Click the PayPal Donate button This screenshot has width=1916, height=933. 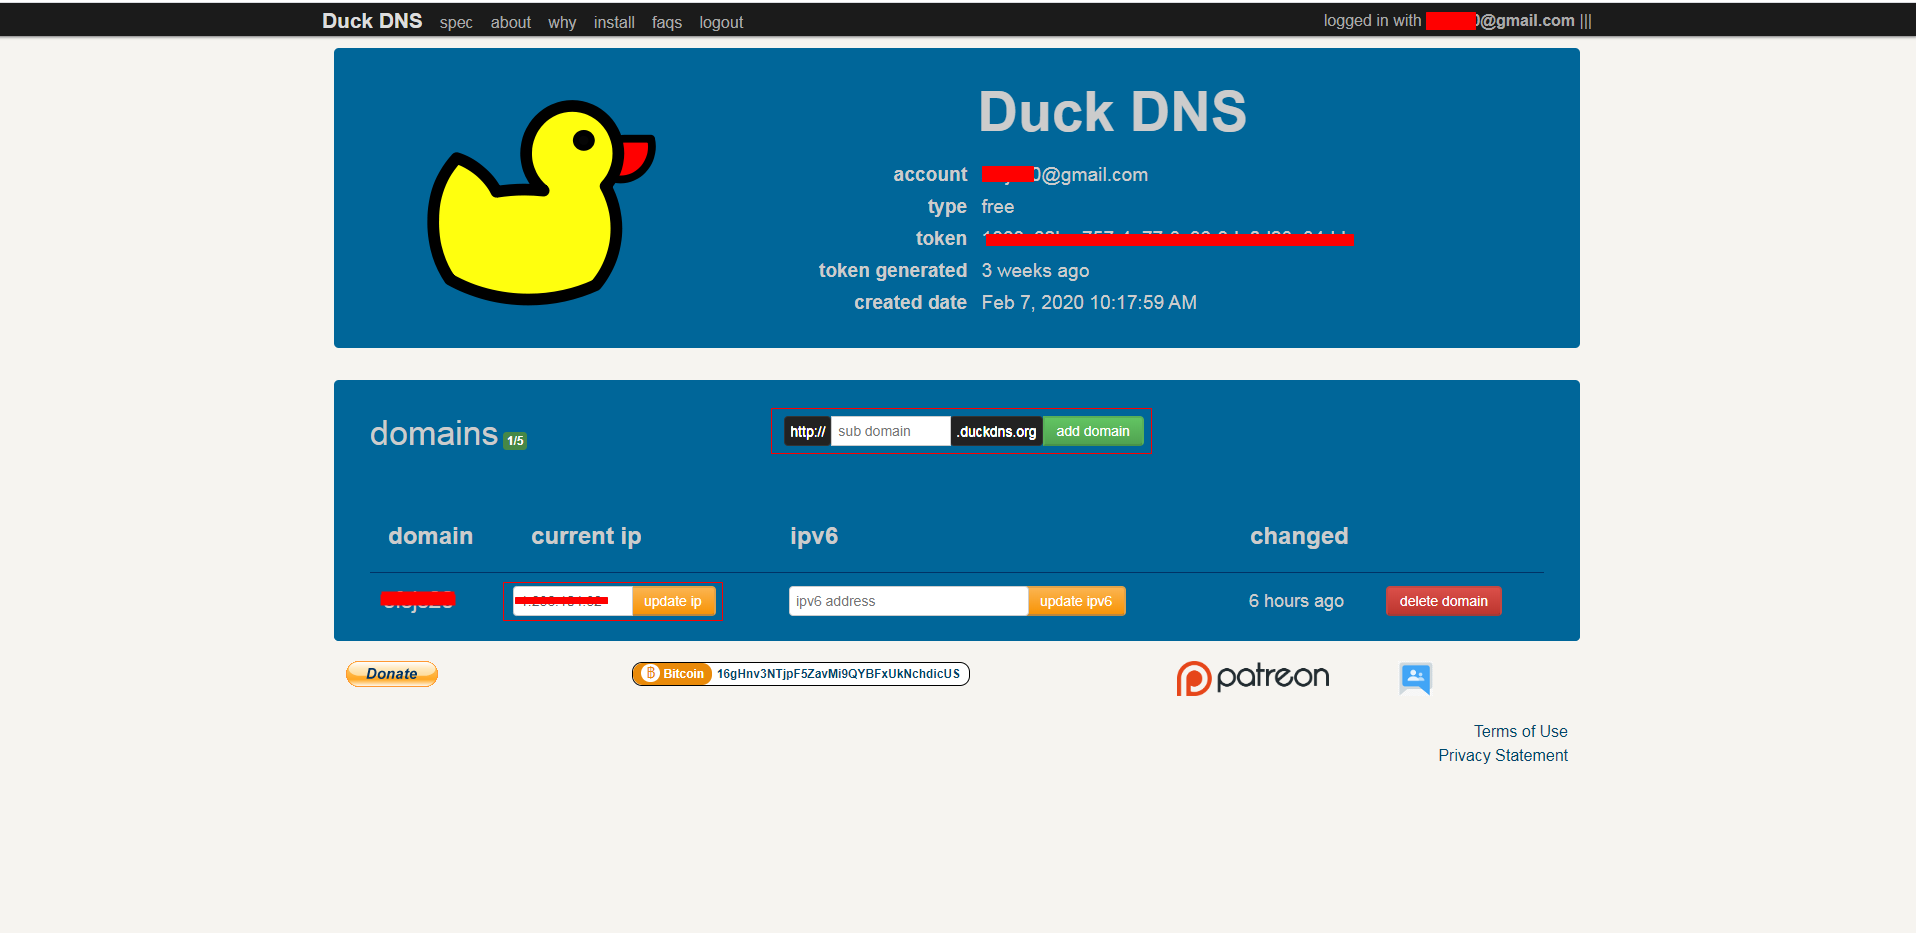point(392,674)
